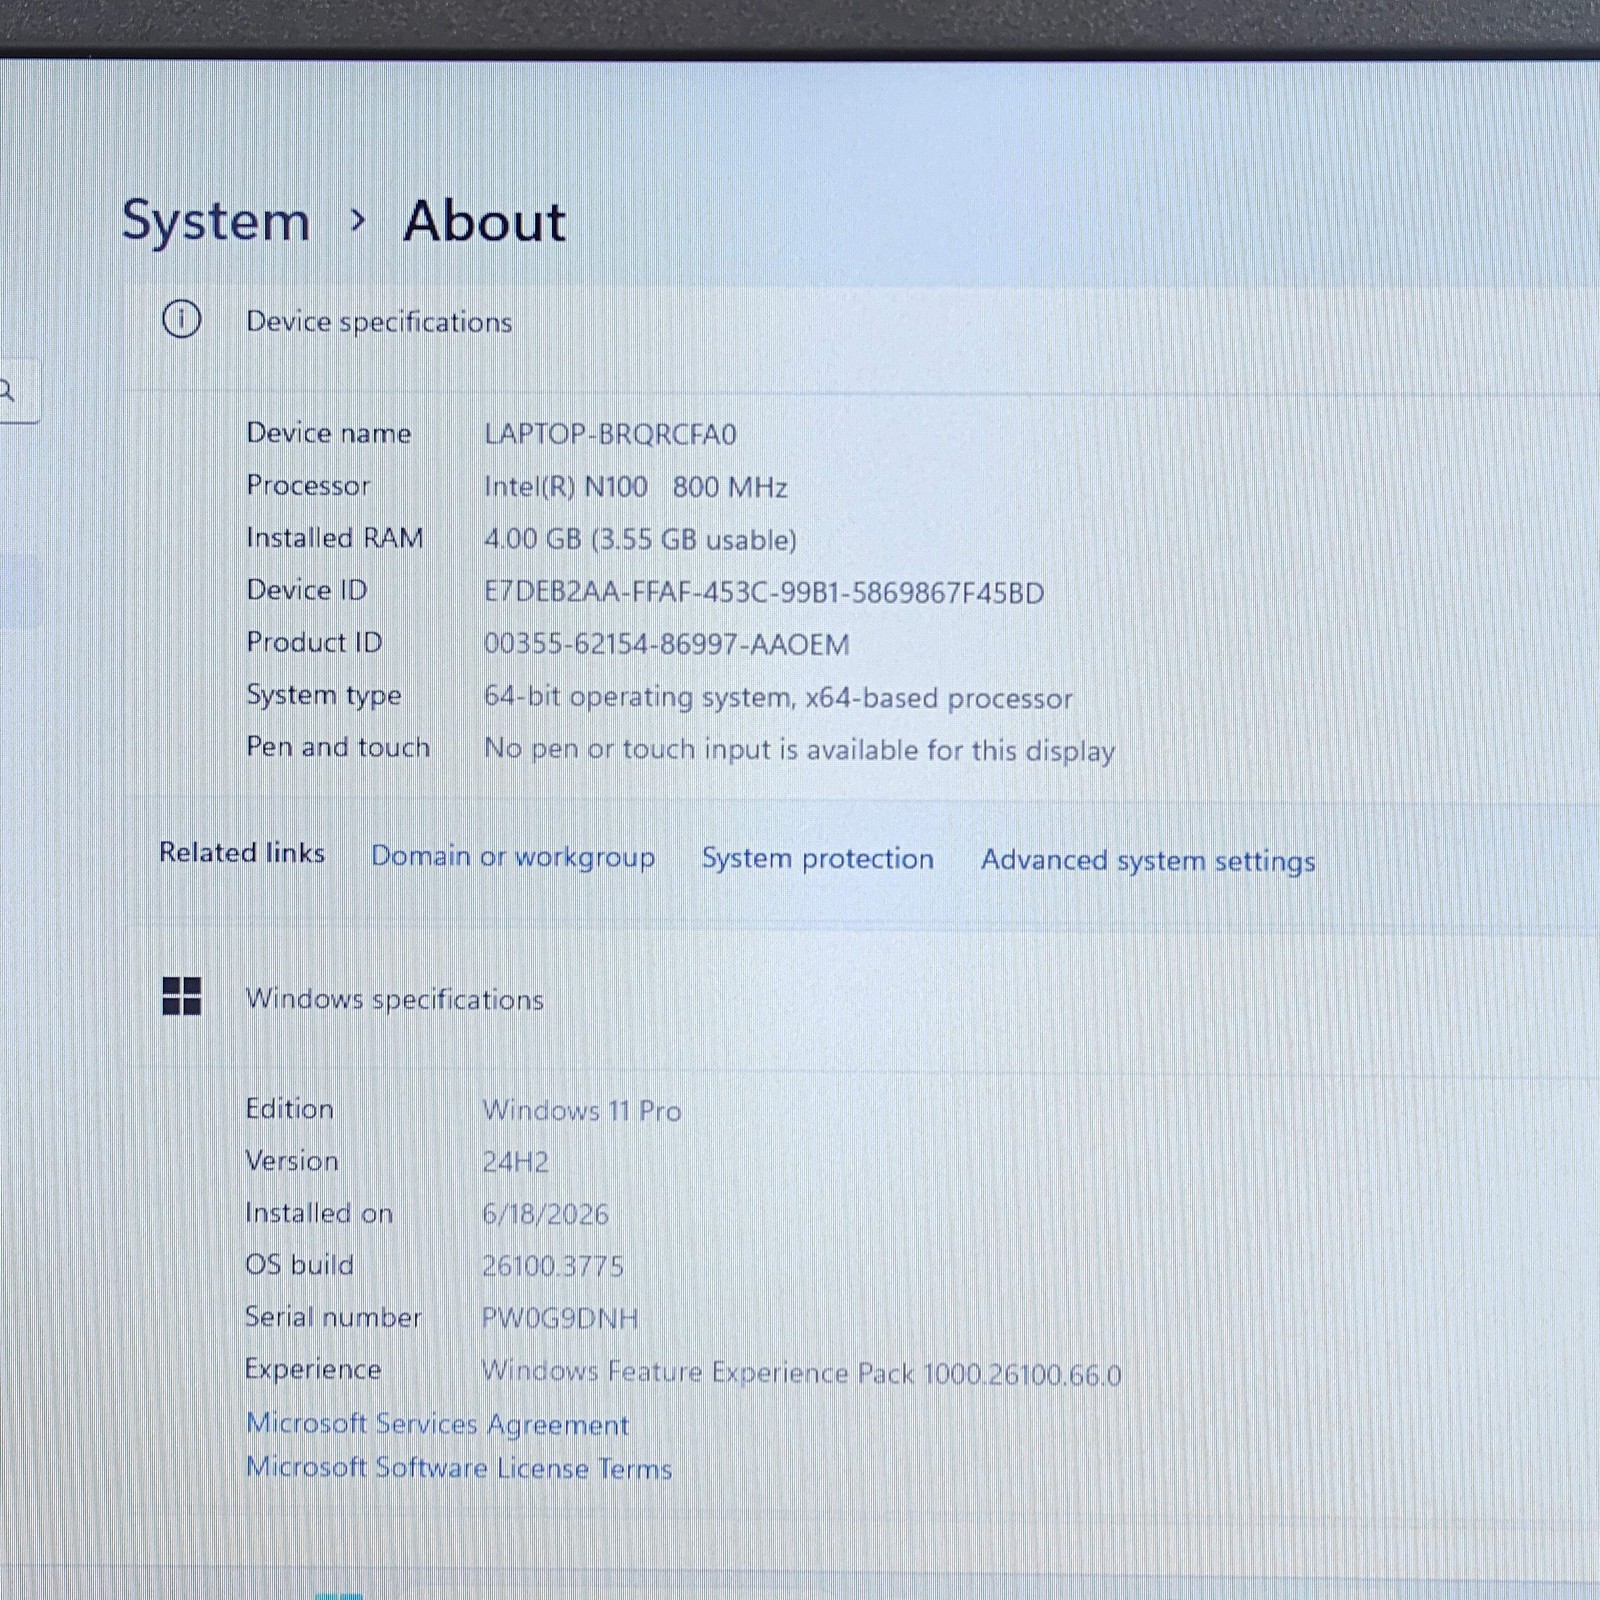Click the Device ID label

(307, 590)
